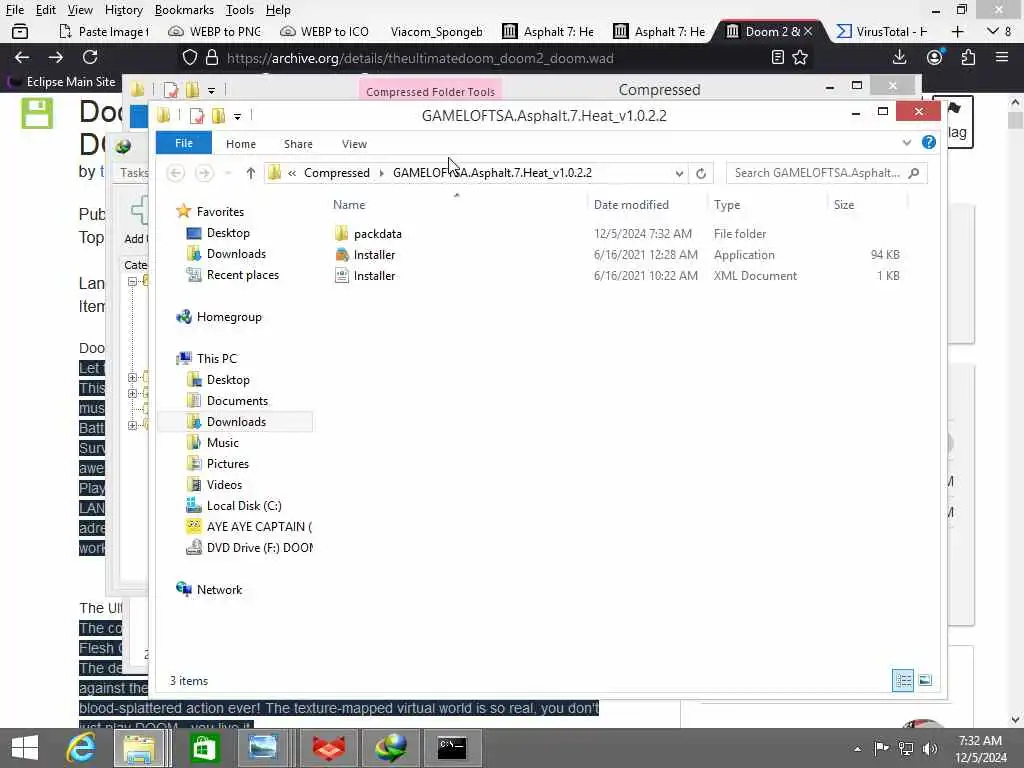The width and height of the screenshot is (1024, 768).
Task: Open the Home ribbon tab
Action: [240, 144]
